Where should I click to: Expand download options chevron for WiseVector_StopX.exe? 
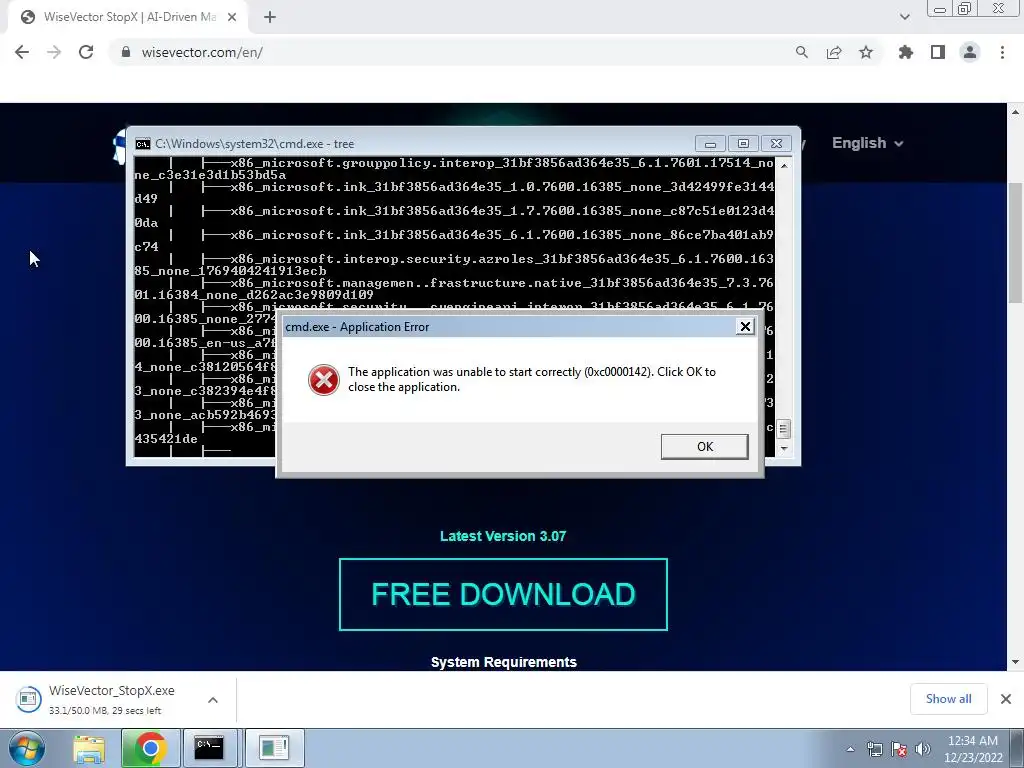pos(213,700)
